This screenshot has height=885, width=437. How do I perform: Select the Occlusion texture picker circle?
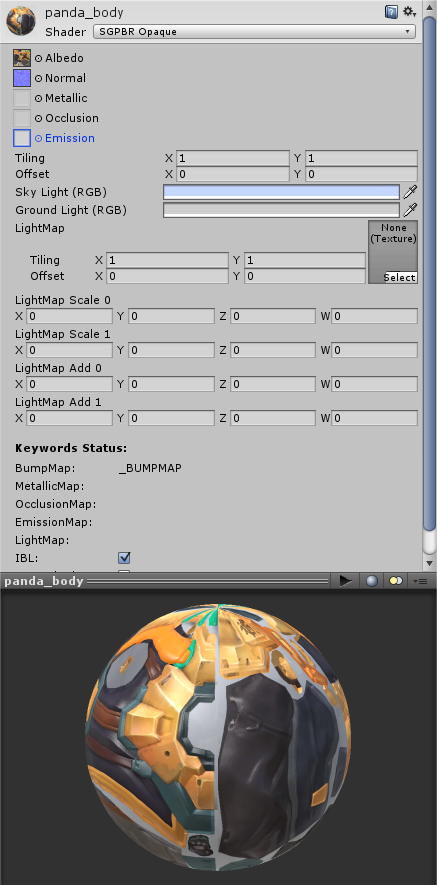38,118
